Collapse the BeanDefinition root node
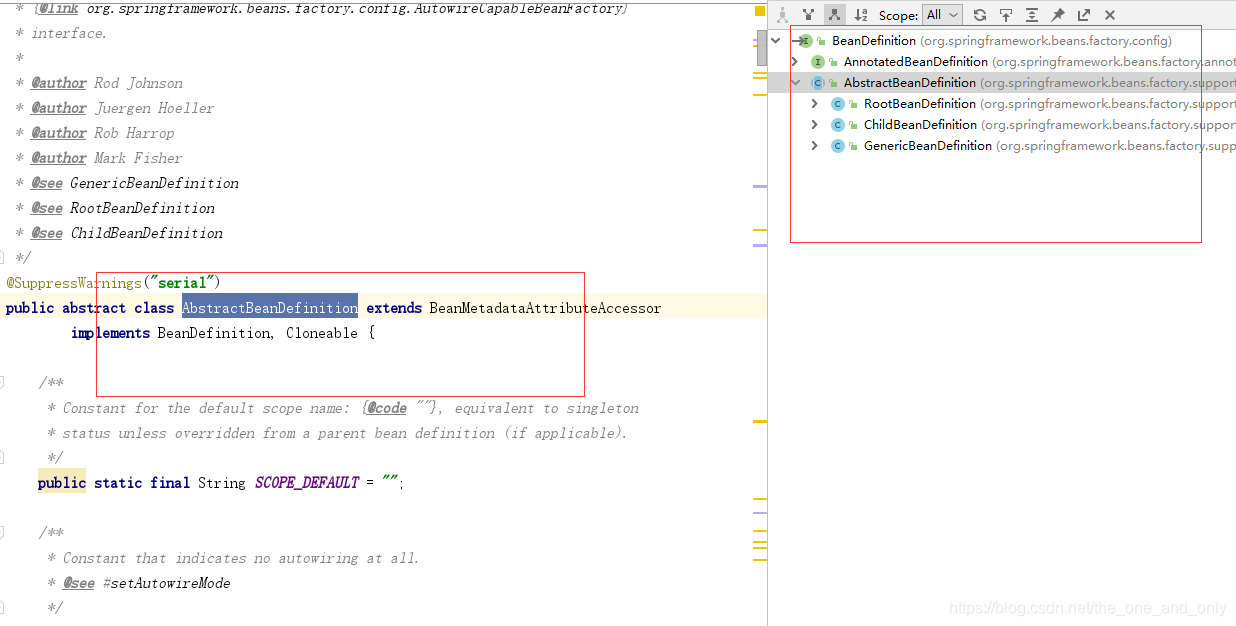The image size is (1236, 626). [x=775, y=41]
